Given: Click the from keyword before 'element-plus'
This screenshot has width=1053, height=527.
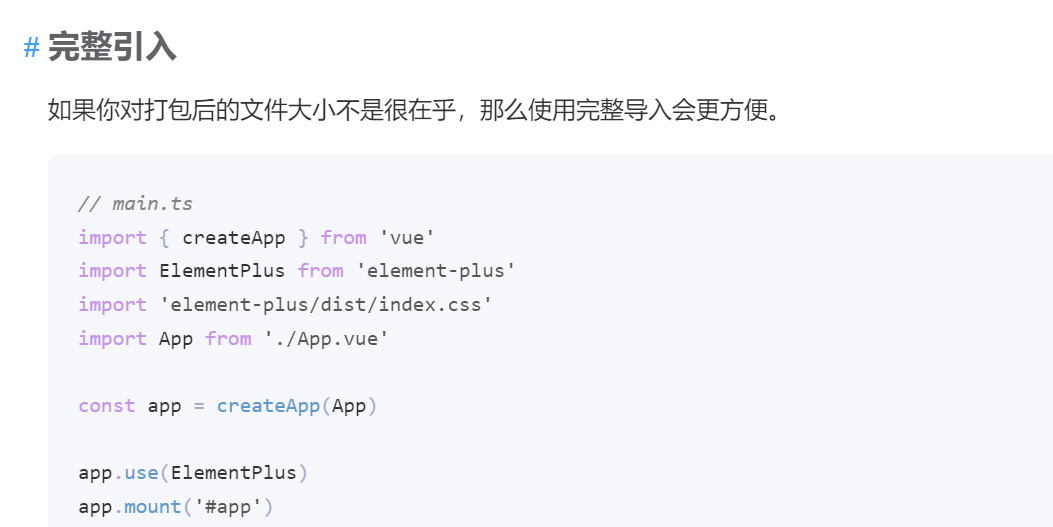Looking at the screenshot, I should click(320, 271).
